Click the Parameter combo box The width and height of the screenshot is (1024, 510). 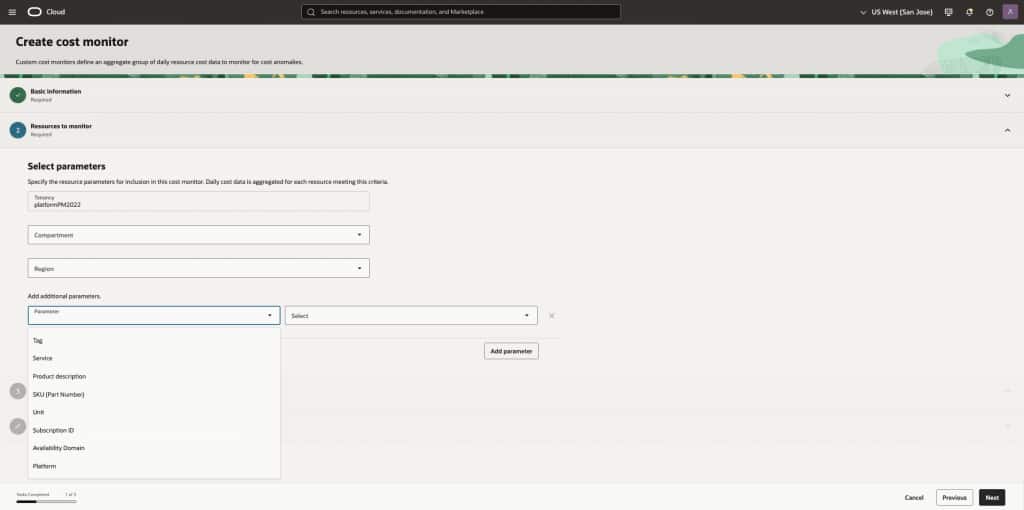154,315
